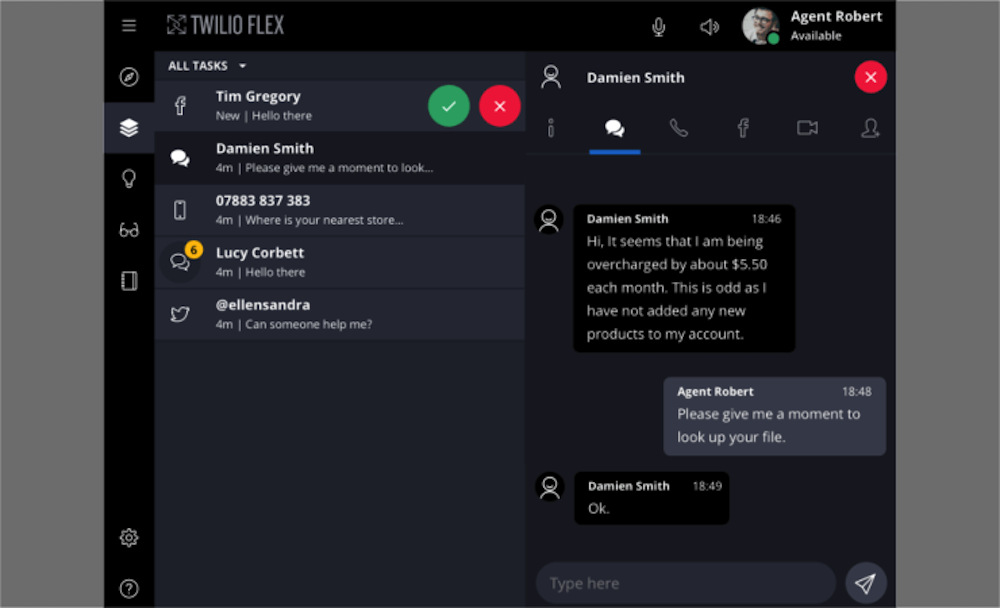The width and height of the screenshot is (1000, 608).
Task: Mute the microphone icon in header
Action: pyautogui.click(x=659, y=27)
